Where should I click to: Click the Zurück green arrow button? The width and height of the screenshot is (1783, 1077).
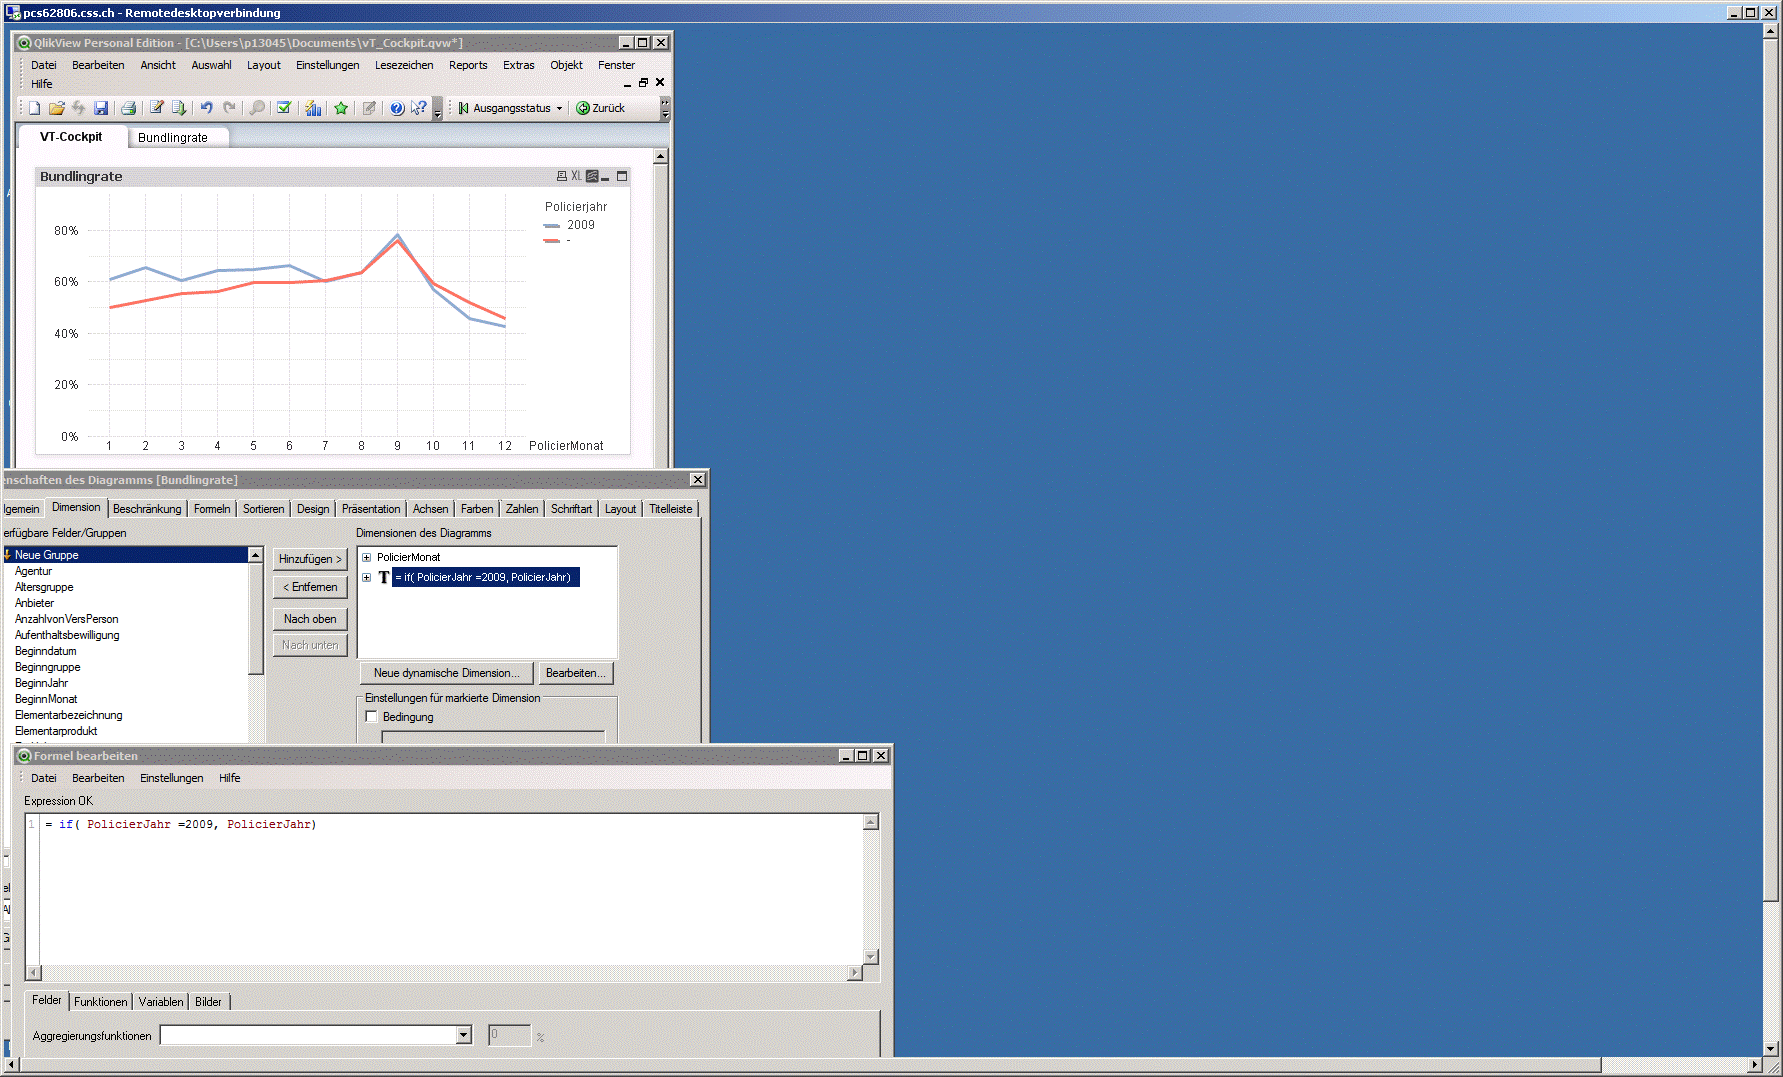click(600, 108)
